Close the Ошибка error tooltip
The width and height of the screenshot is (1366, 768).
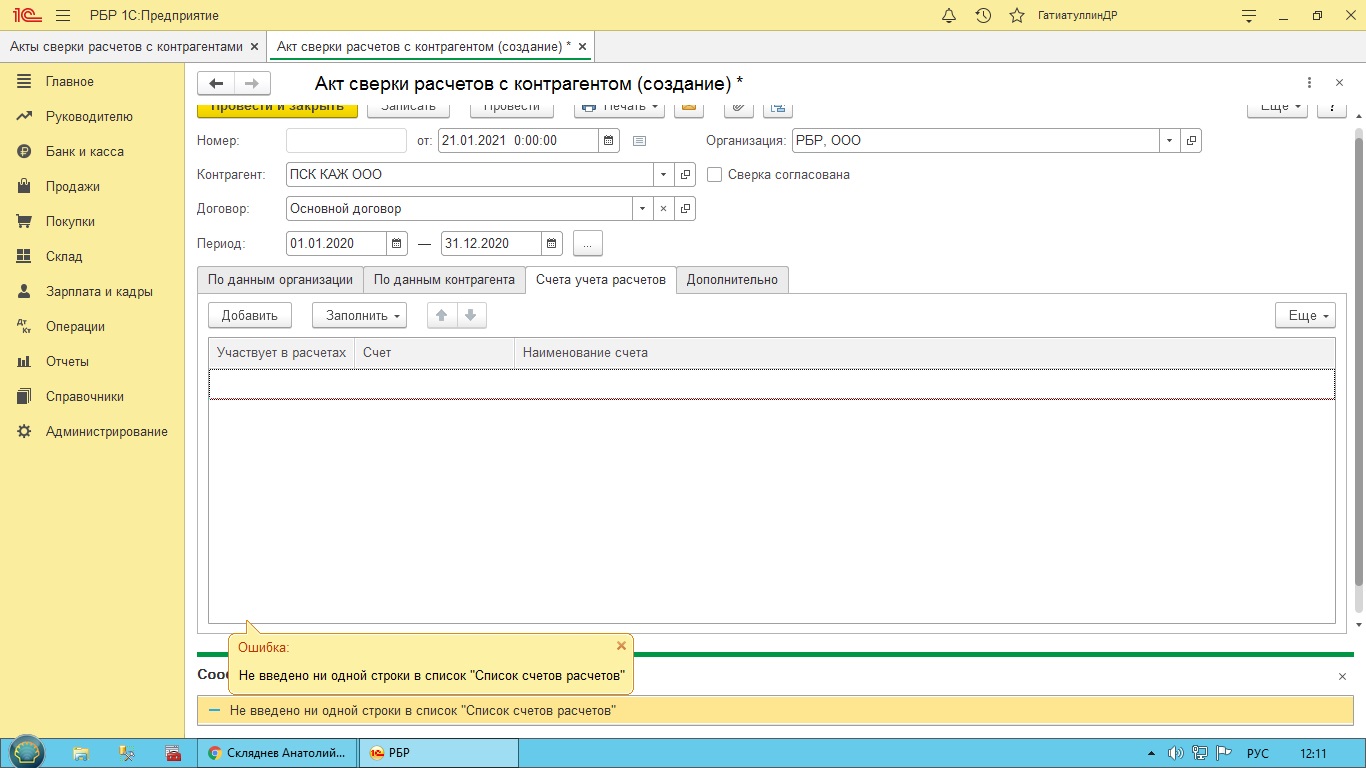(621, 646)
